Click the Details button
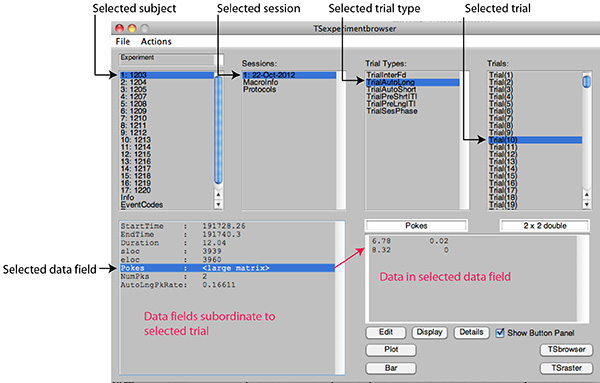 (471, 332)
